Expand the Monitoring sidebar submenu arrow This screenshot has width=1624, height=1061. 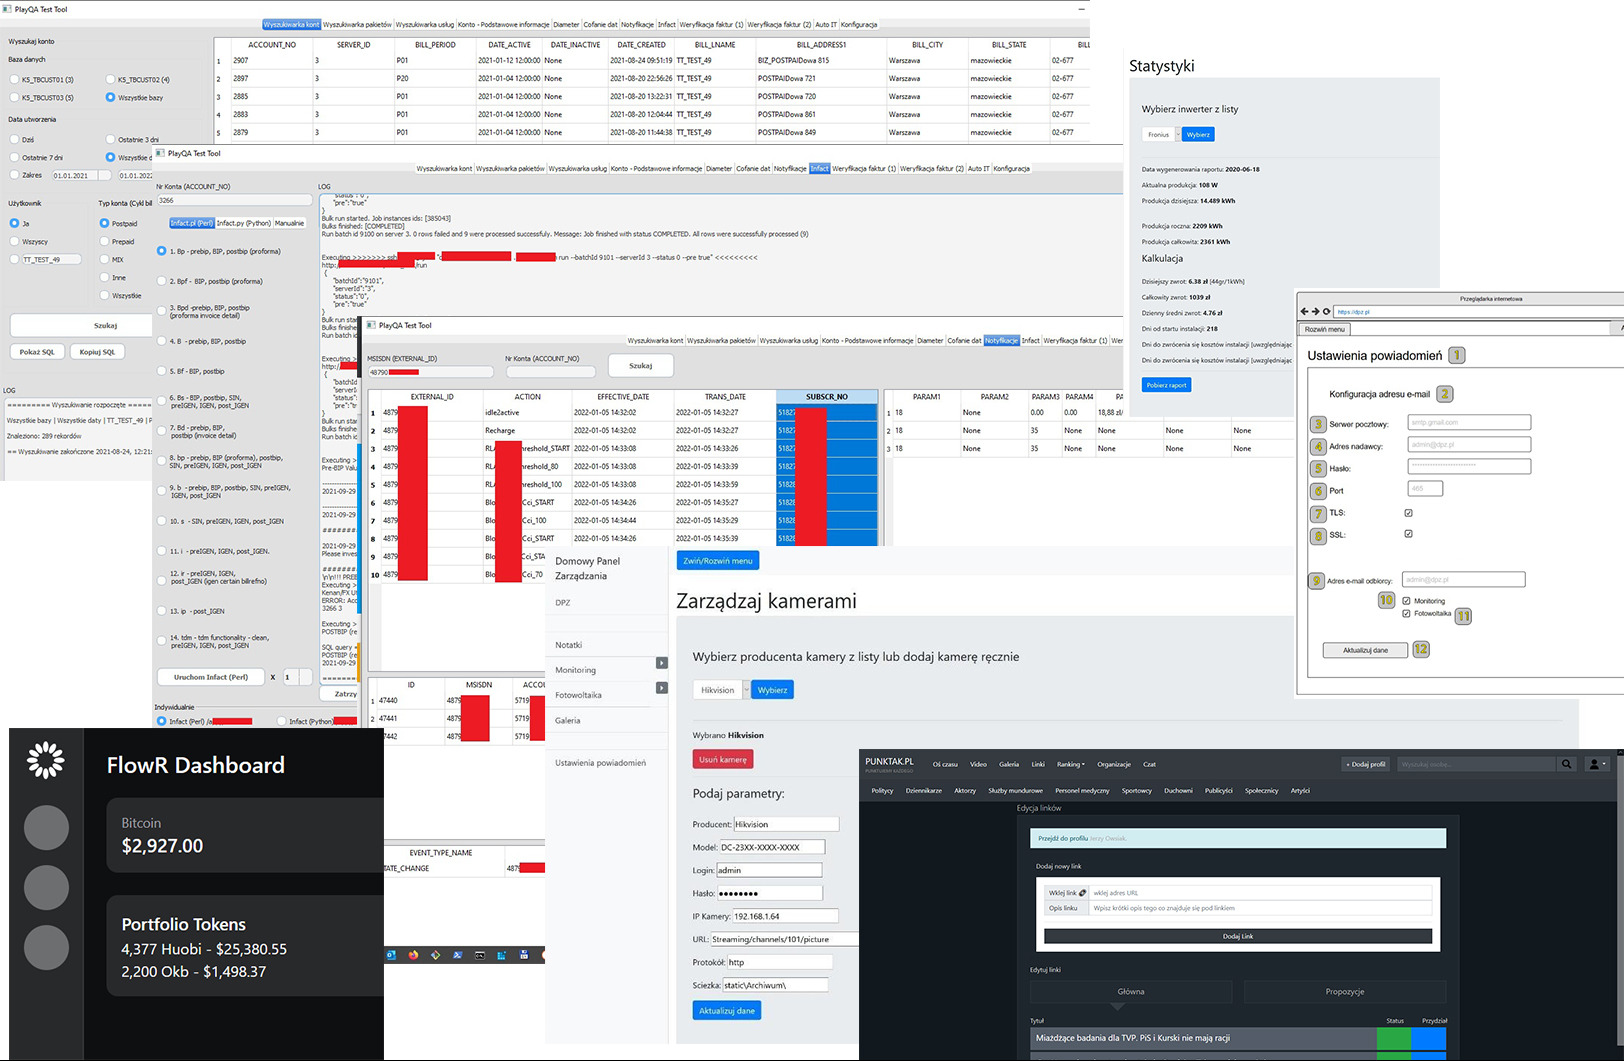point(661,663)
